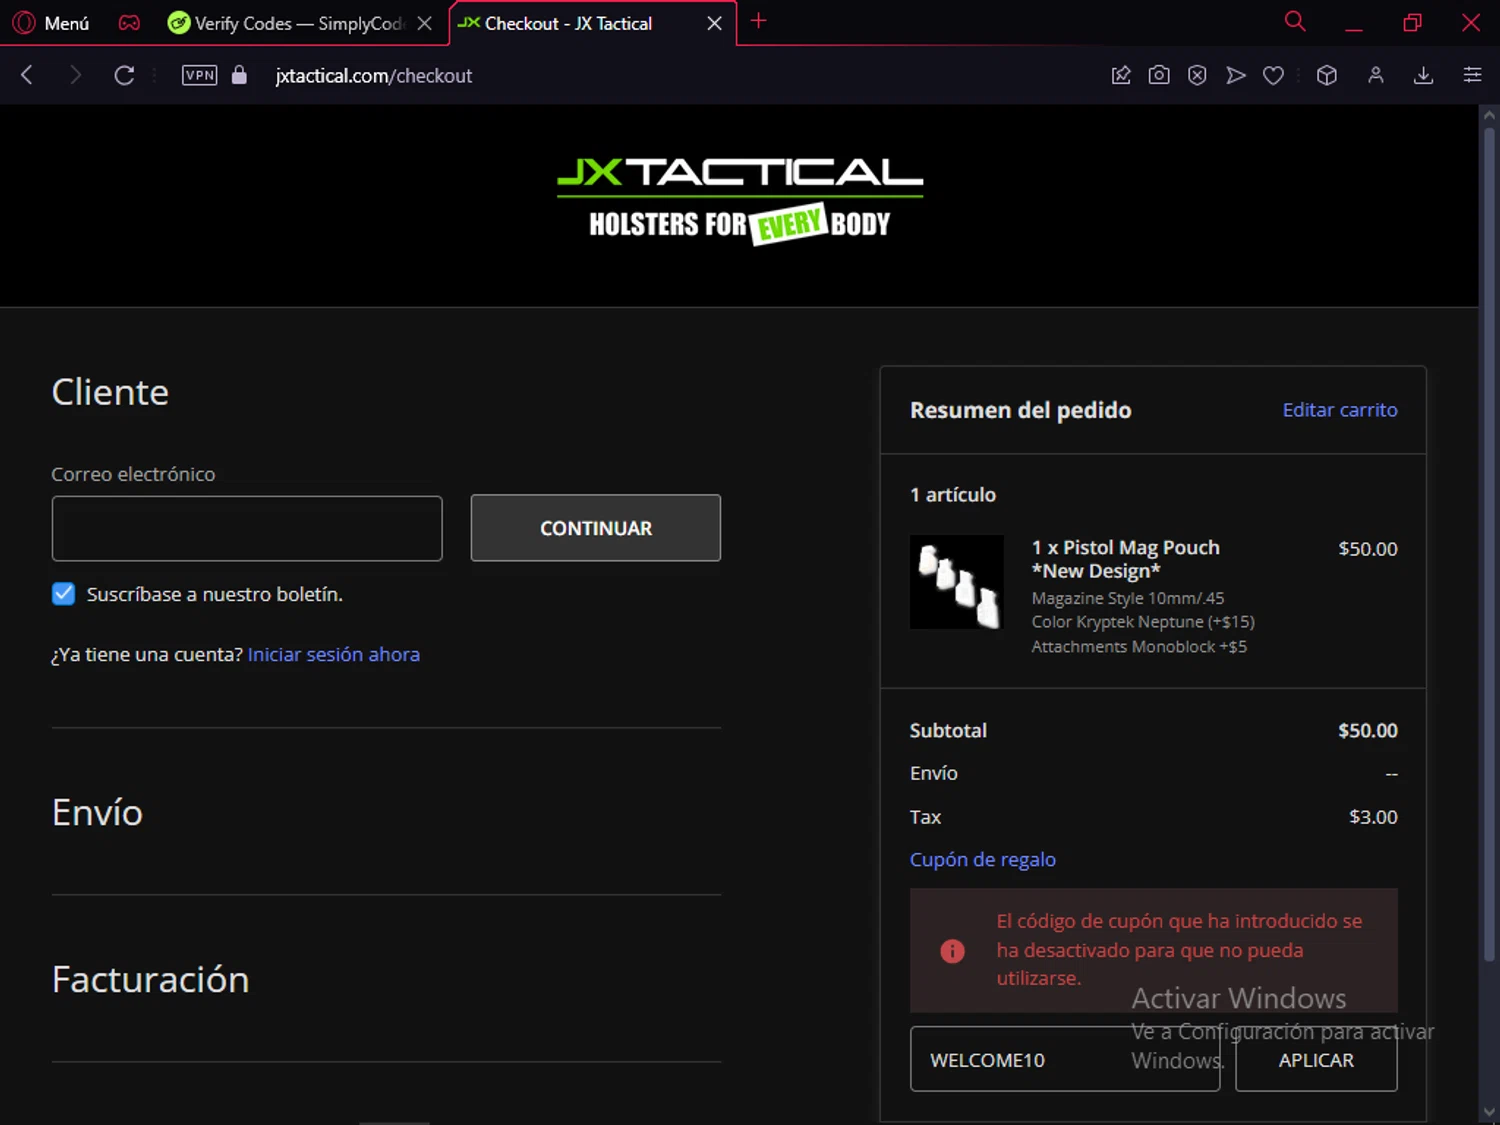Click scrollbar up arrow
Screen dimensions: 1500x1125
[1489, 114]
